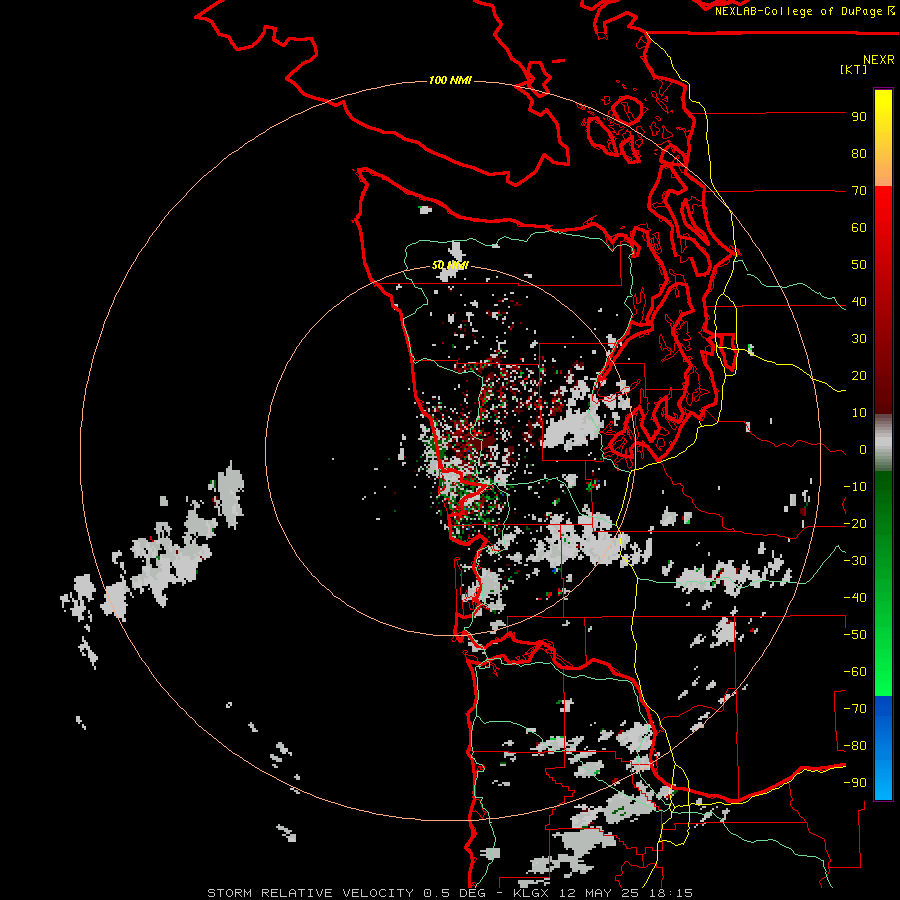The width and height of the screenshot is (900, 900).
Task: Click the "-80" scale value
Action: point(855,746)
